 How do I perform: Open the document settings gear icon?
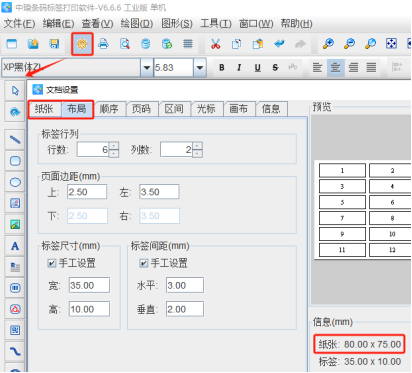(x=82, y=44)
